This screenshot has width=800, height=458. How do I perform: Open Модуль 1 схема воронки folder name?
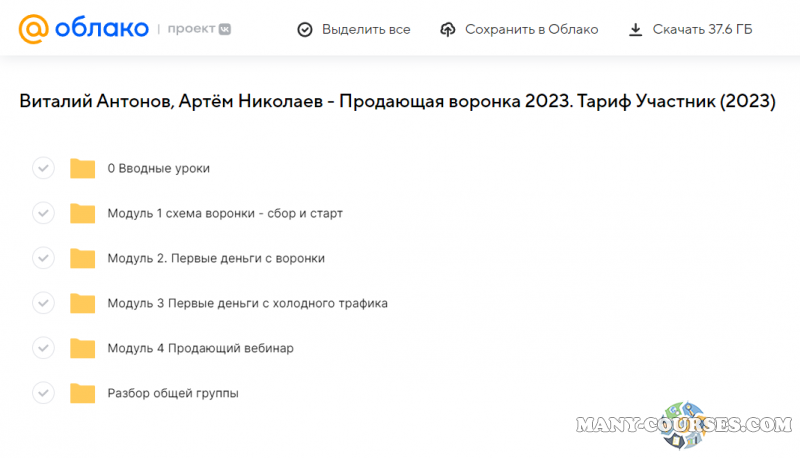tap(225, 213)
